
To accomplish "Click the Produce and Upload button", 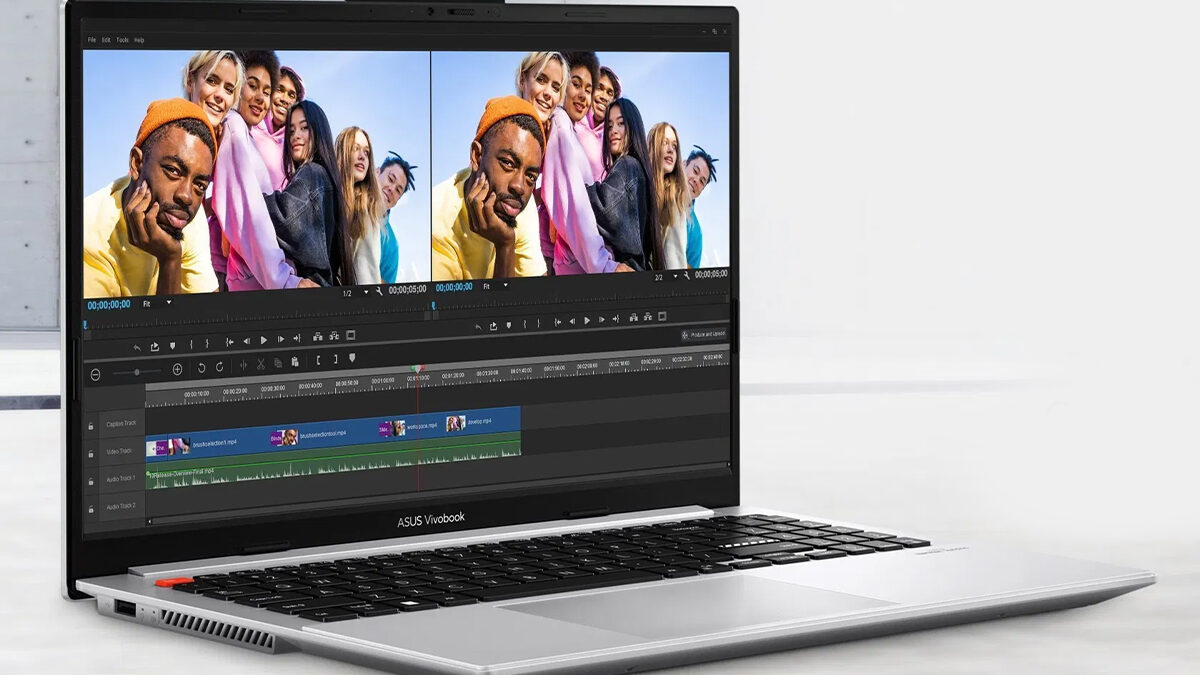I will 704,334.
